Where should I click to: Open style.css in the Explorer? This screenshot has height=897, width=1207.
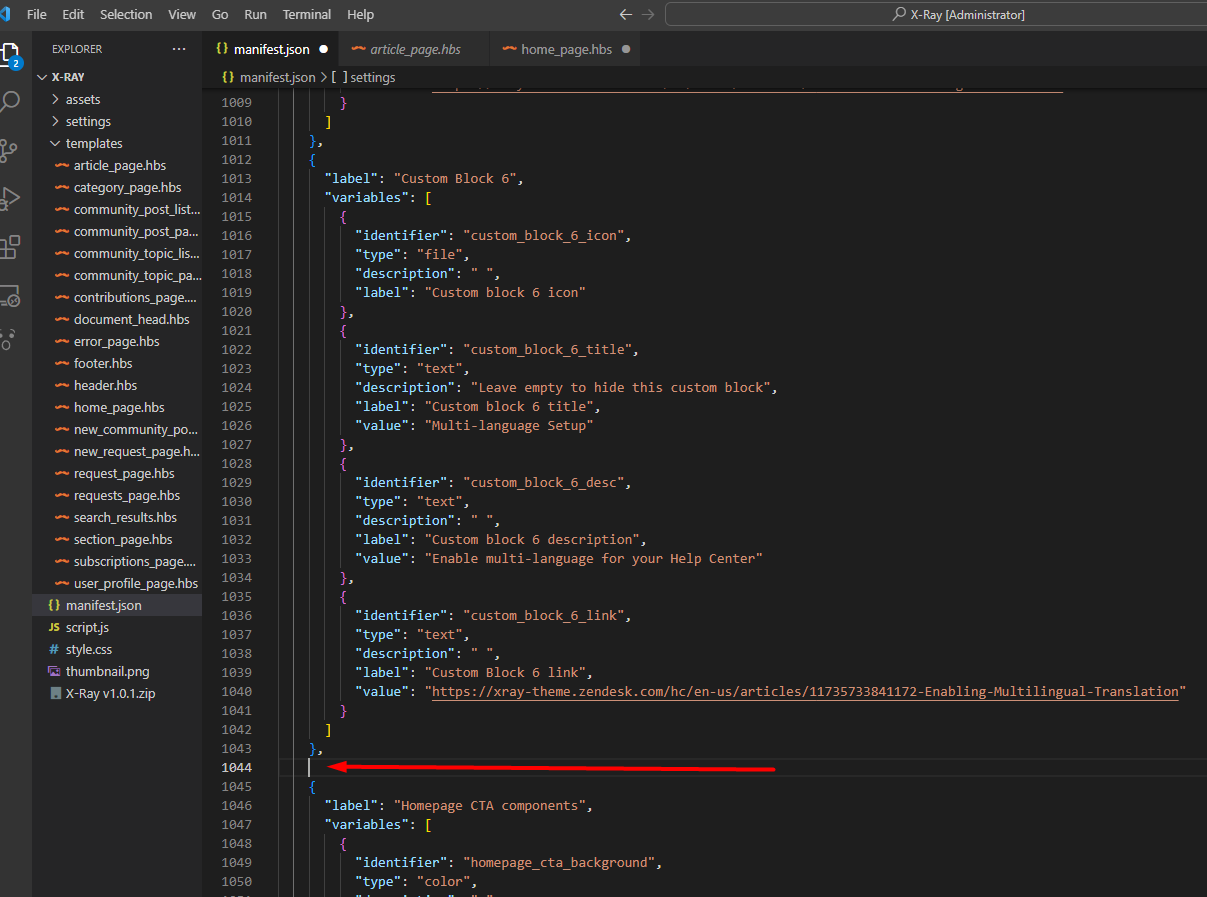[89, 649]
